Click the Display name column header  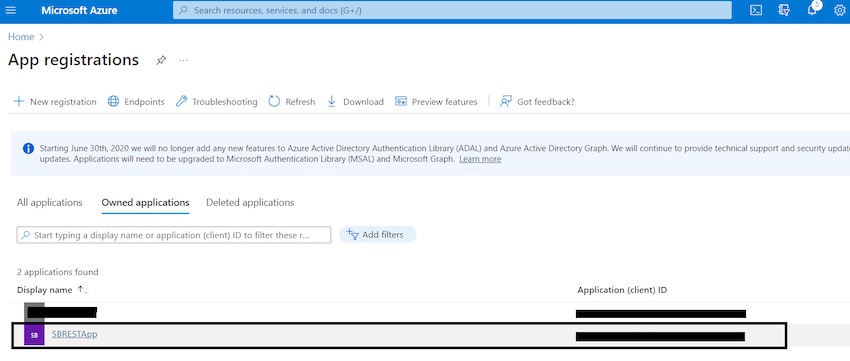pyautogui.click(x=44, y=290)
